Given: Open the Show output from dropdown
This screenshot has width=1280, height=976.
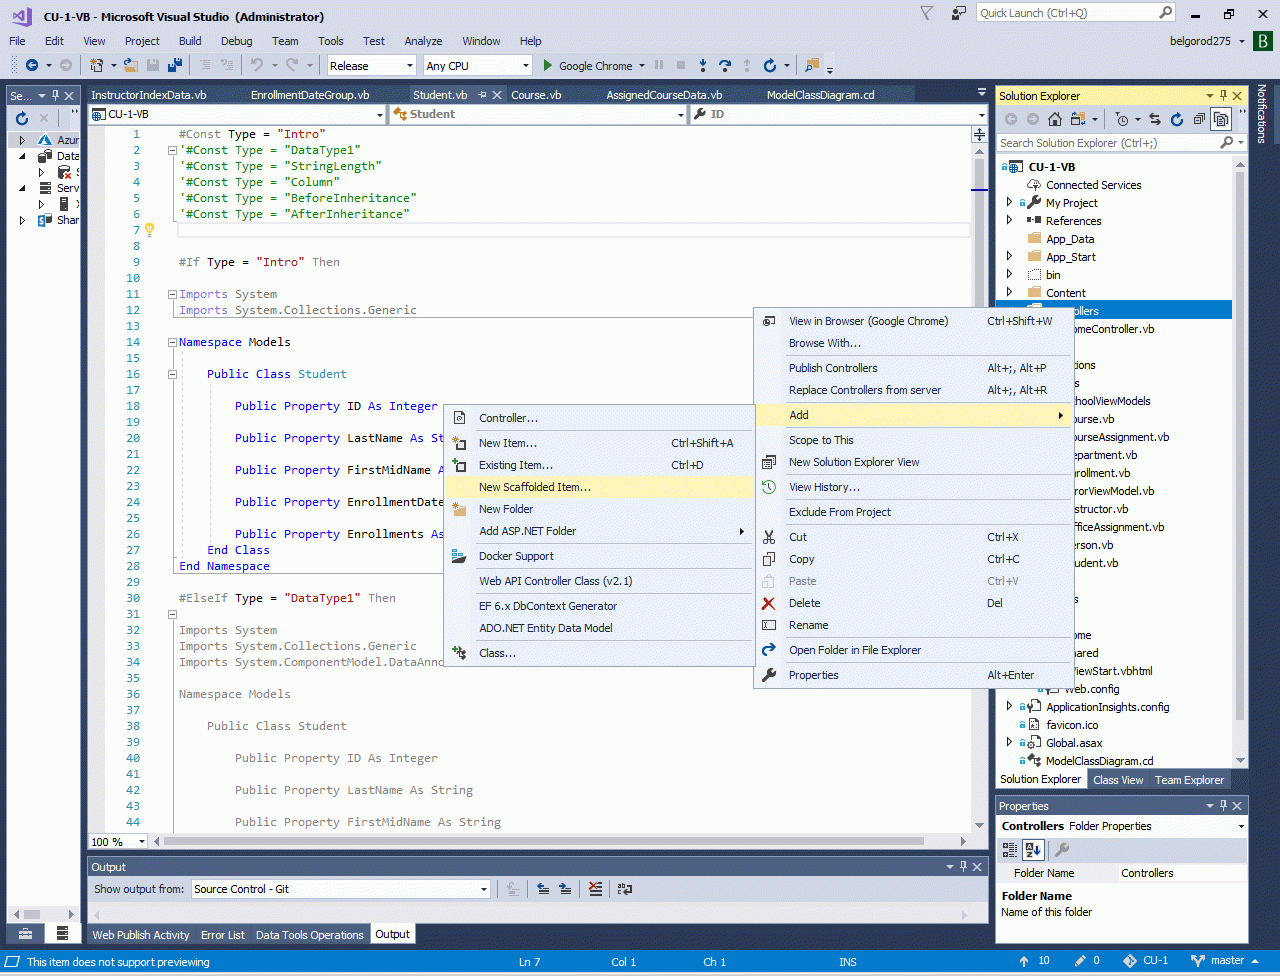Looking at the screenshot, I should coord(341,889).
